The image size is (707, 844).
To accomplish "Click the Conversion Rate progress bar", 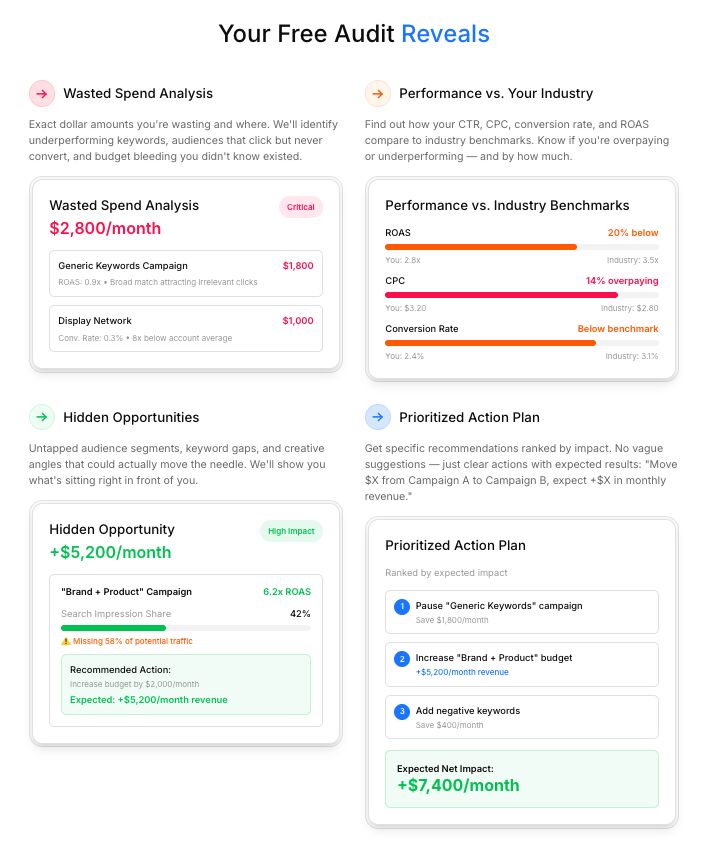I will click(x=521, y=343).
